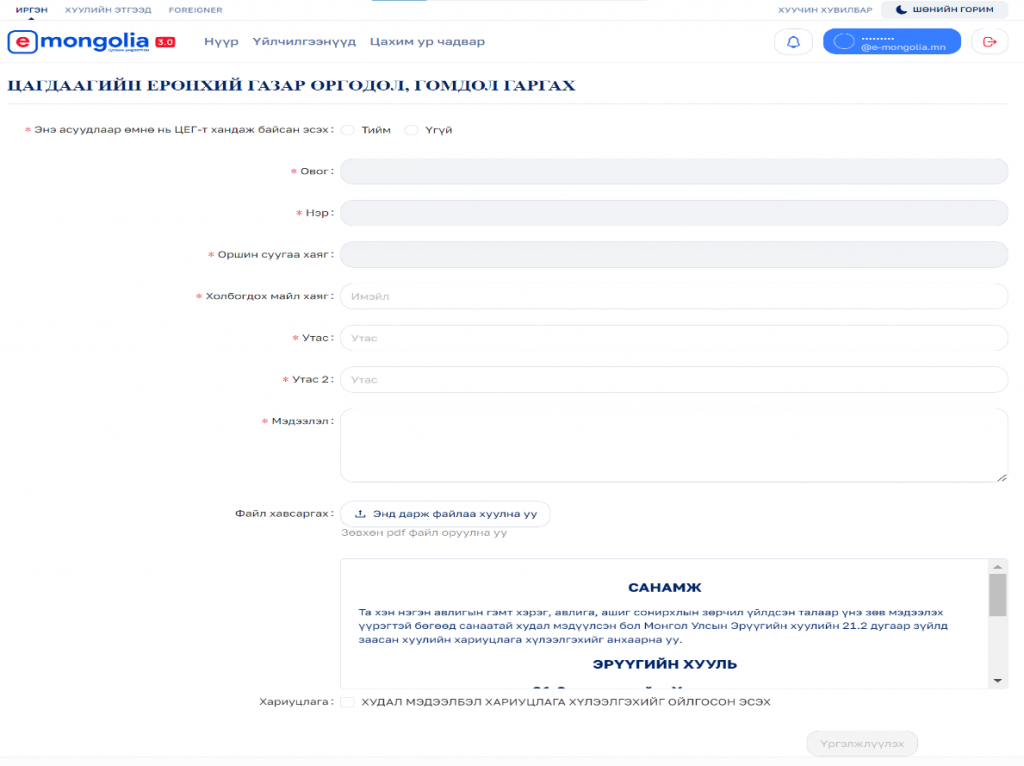Switch to the FOREIGNER tab
Viewport: 1024px width, 766px height.
coord(196,10)
